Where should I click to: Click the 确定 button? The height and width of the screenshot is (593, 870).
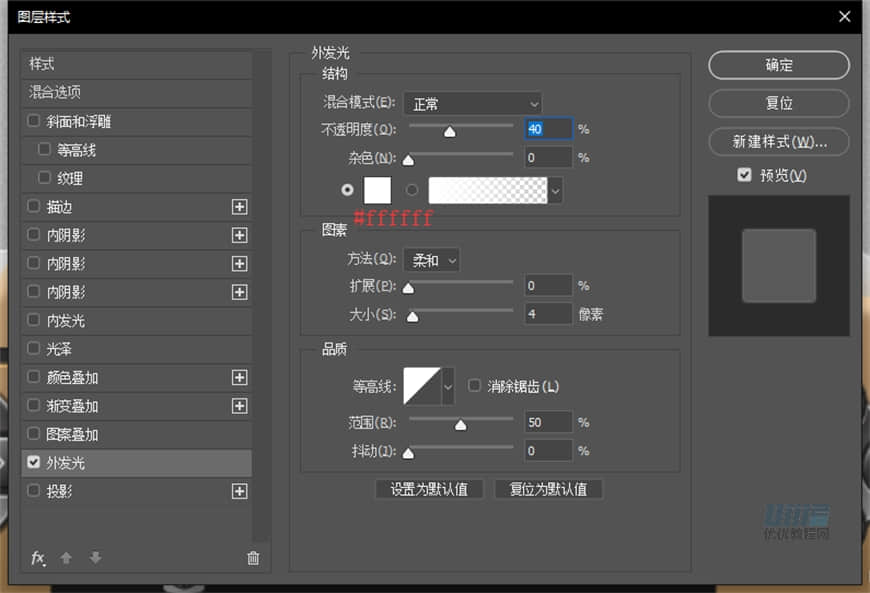click(778, 65)
